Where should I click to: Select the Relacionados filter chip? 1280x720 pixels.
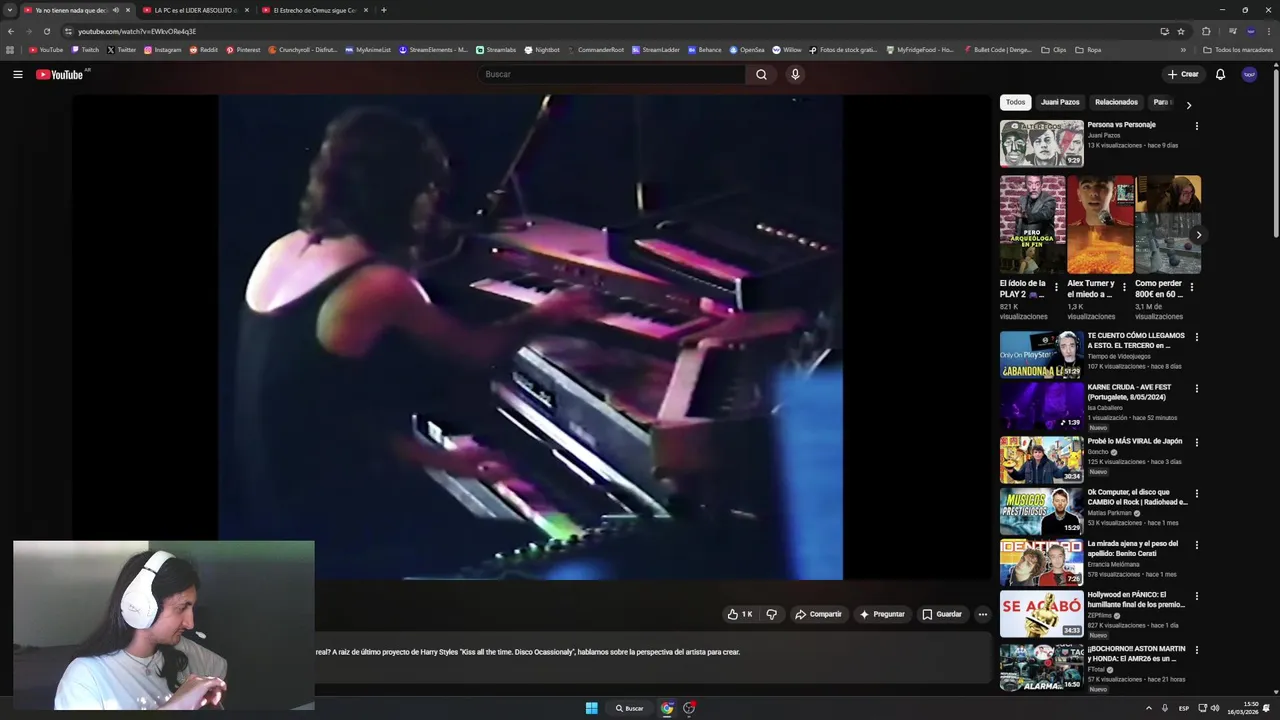pyautogui.click(x=1116, y=102)
